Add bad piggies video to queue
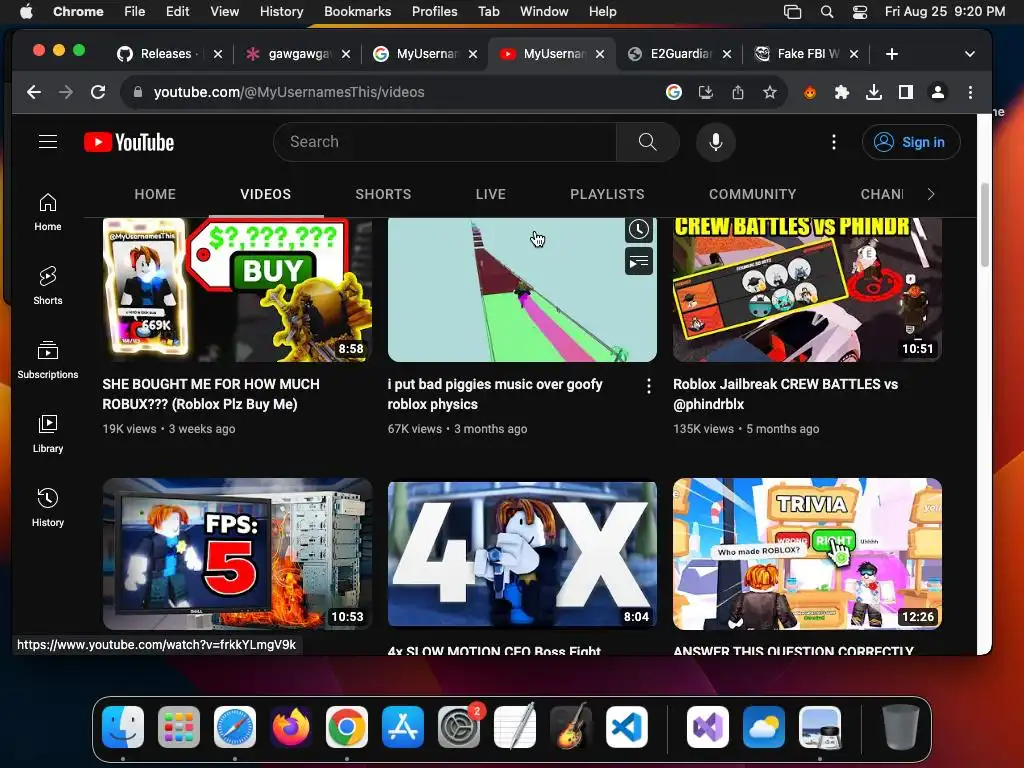The height and width of the screenshot is (768, 1024). (x=639, y=262)
